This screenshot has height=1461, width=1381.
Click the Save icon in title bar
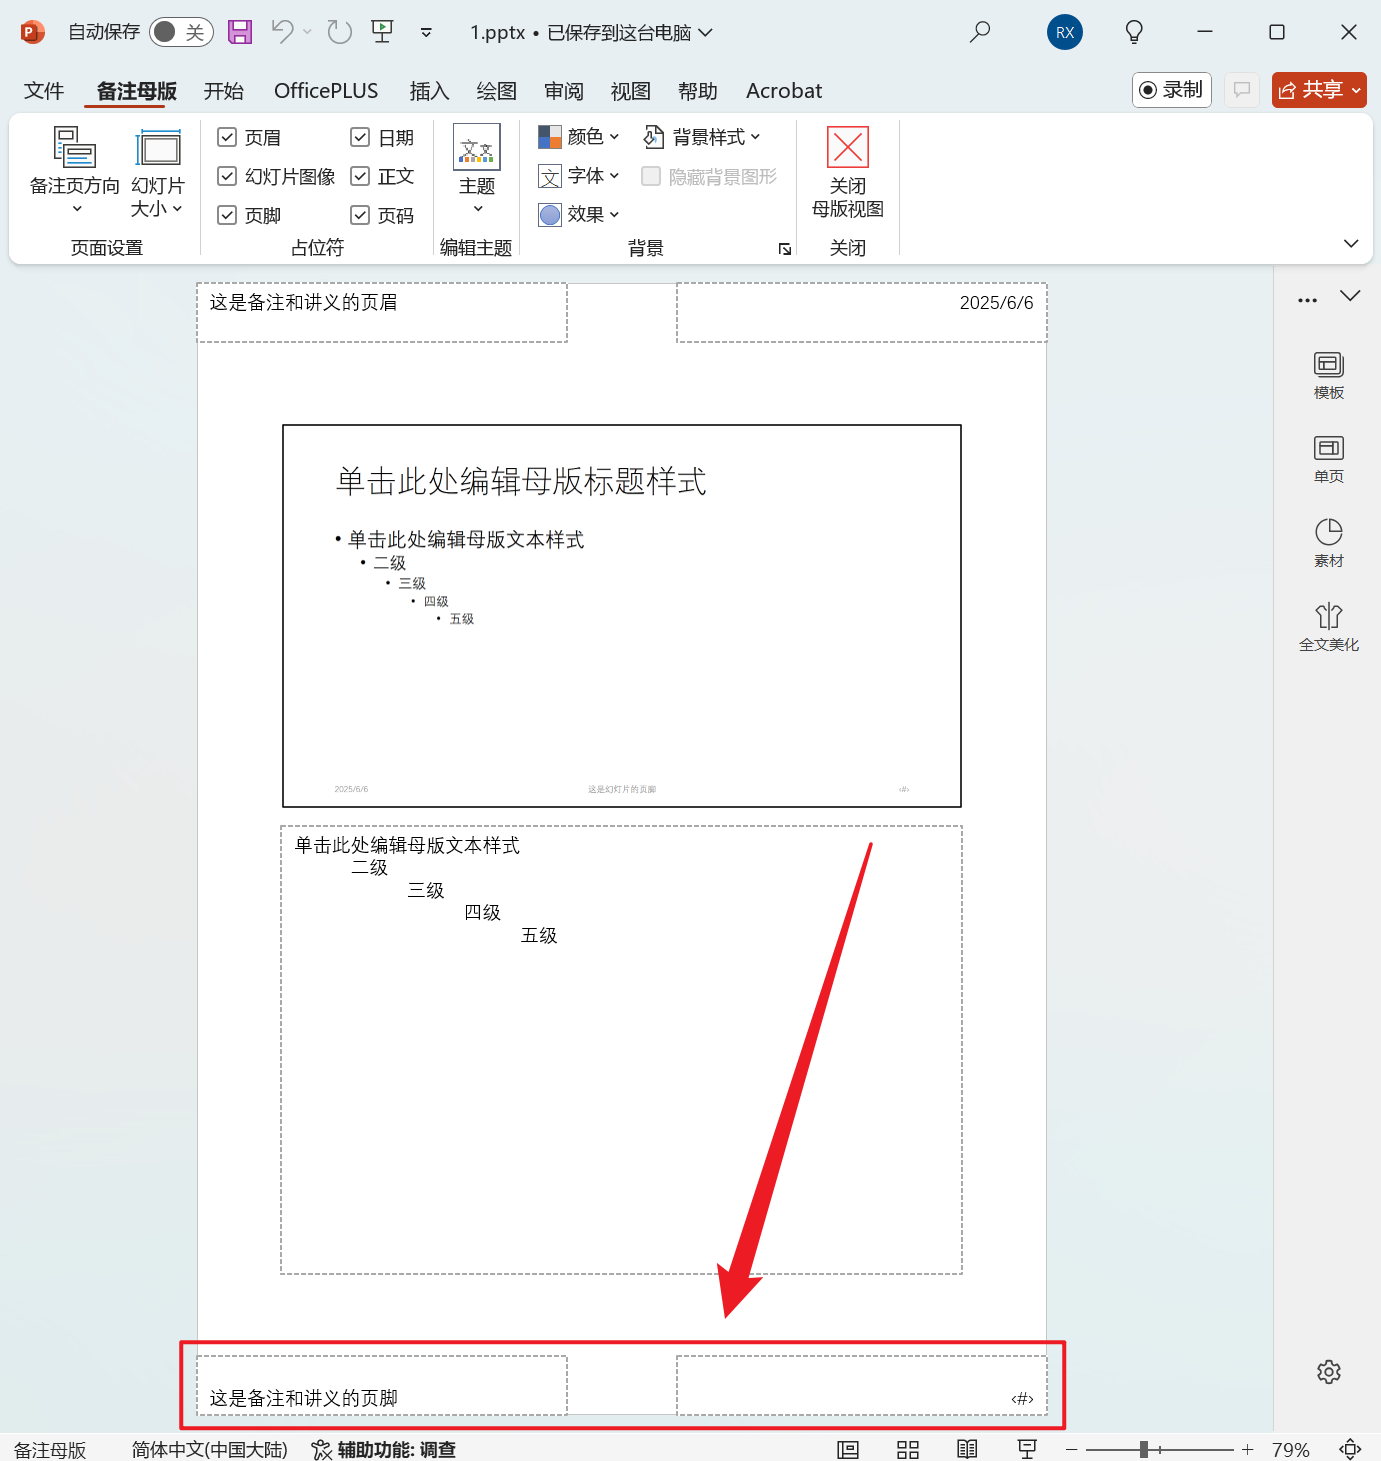point(240,32)
